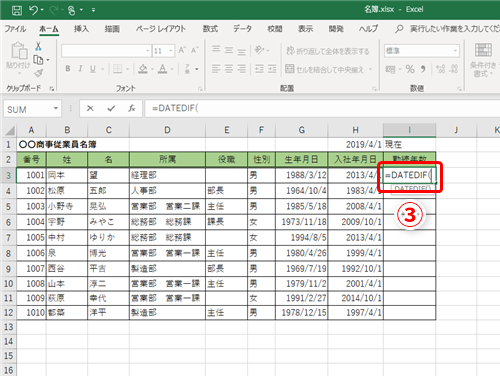
Task: Expand Font group dialog launcher
Action: coord(200,88)
